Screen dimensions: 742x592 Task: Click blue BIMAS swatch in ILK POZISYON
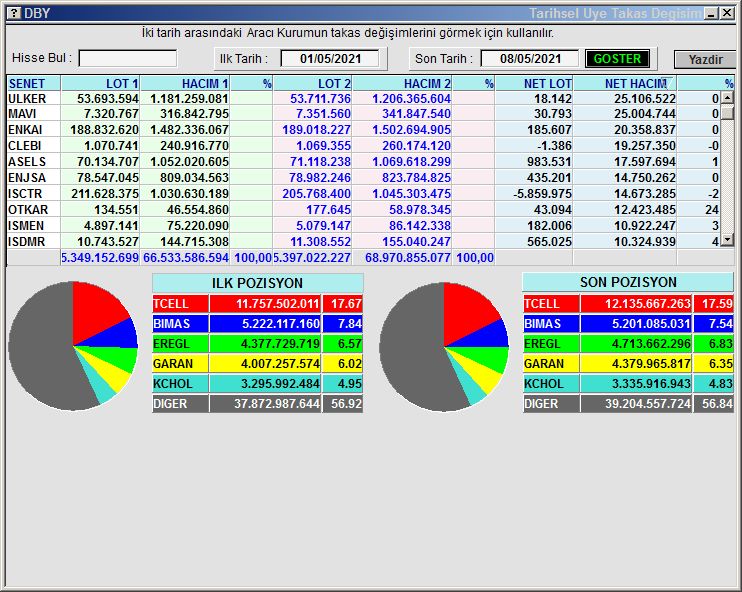click(180, 324)
